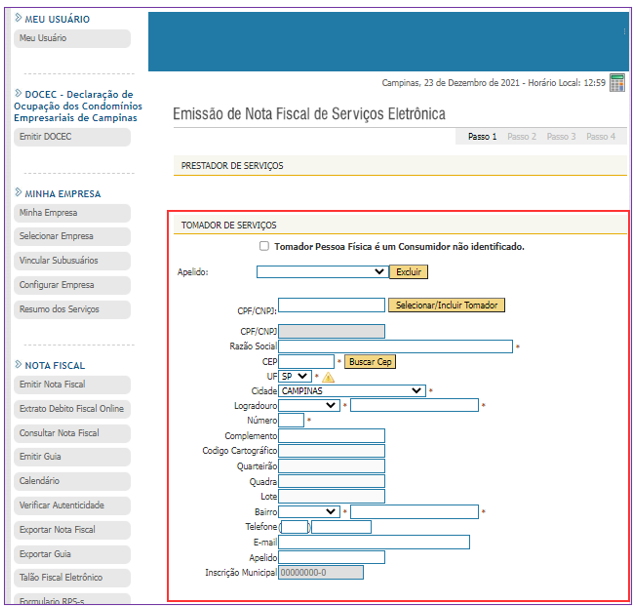Click the Telefone area code field
Viewport: 636px width, 610px height.
point(294,527)
